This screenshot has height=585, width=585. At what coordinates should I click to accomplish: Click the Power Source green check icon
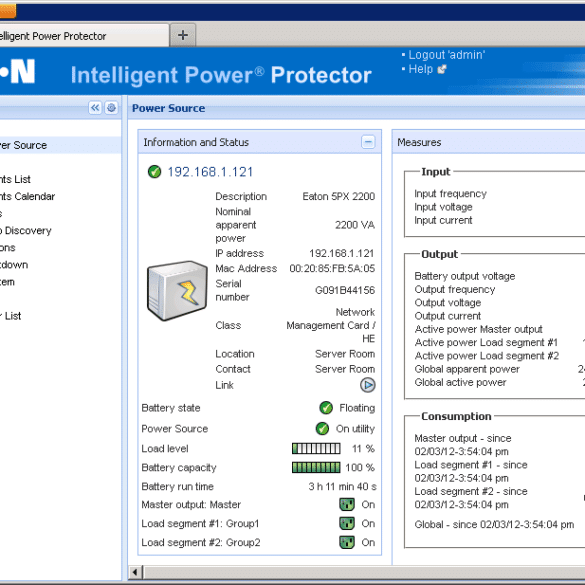(x=322, y=429)
